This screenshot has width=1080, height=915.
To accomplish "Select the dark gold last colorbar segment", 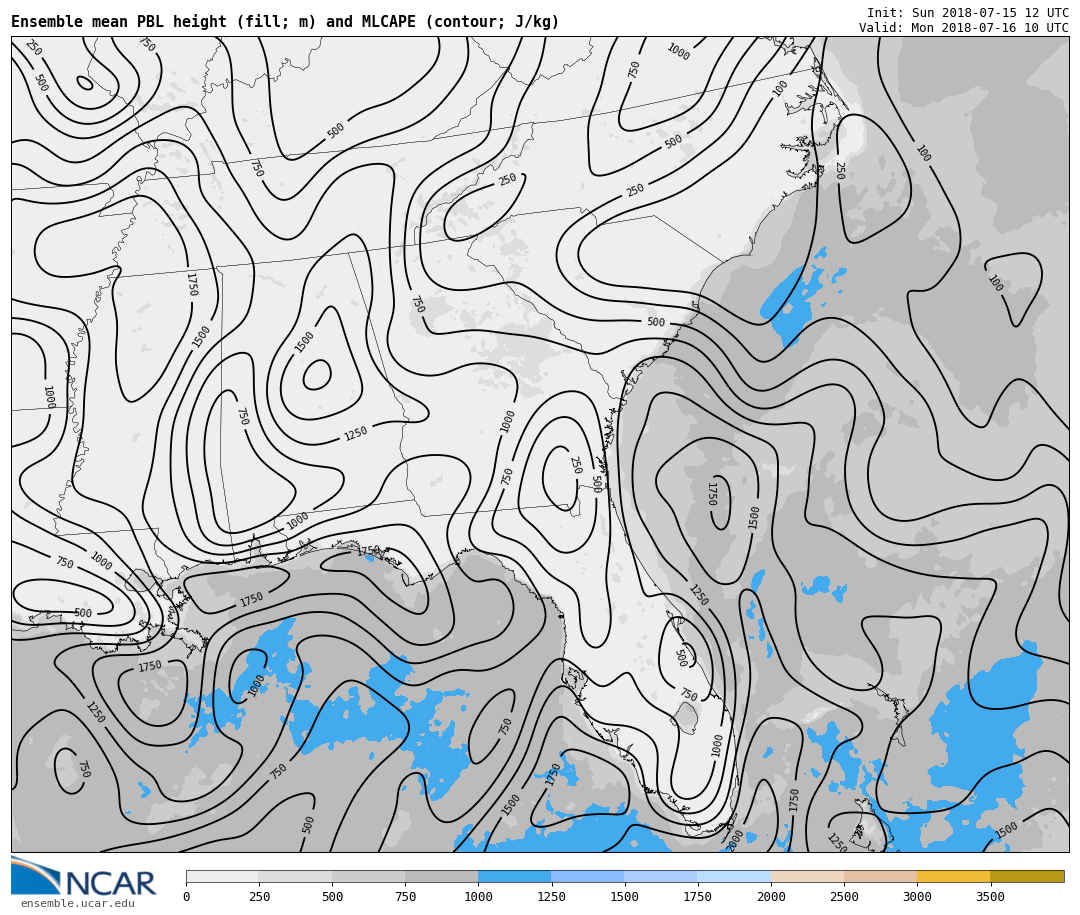I will [x=1027, y=877].
